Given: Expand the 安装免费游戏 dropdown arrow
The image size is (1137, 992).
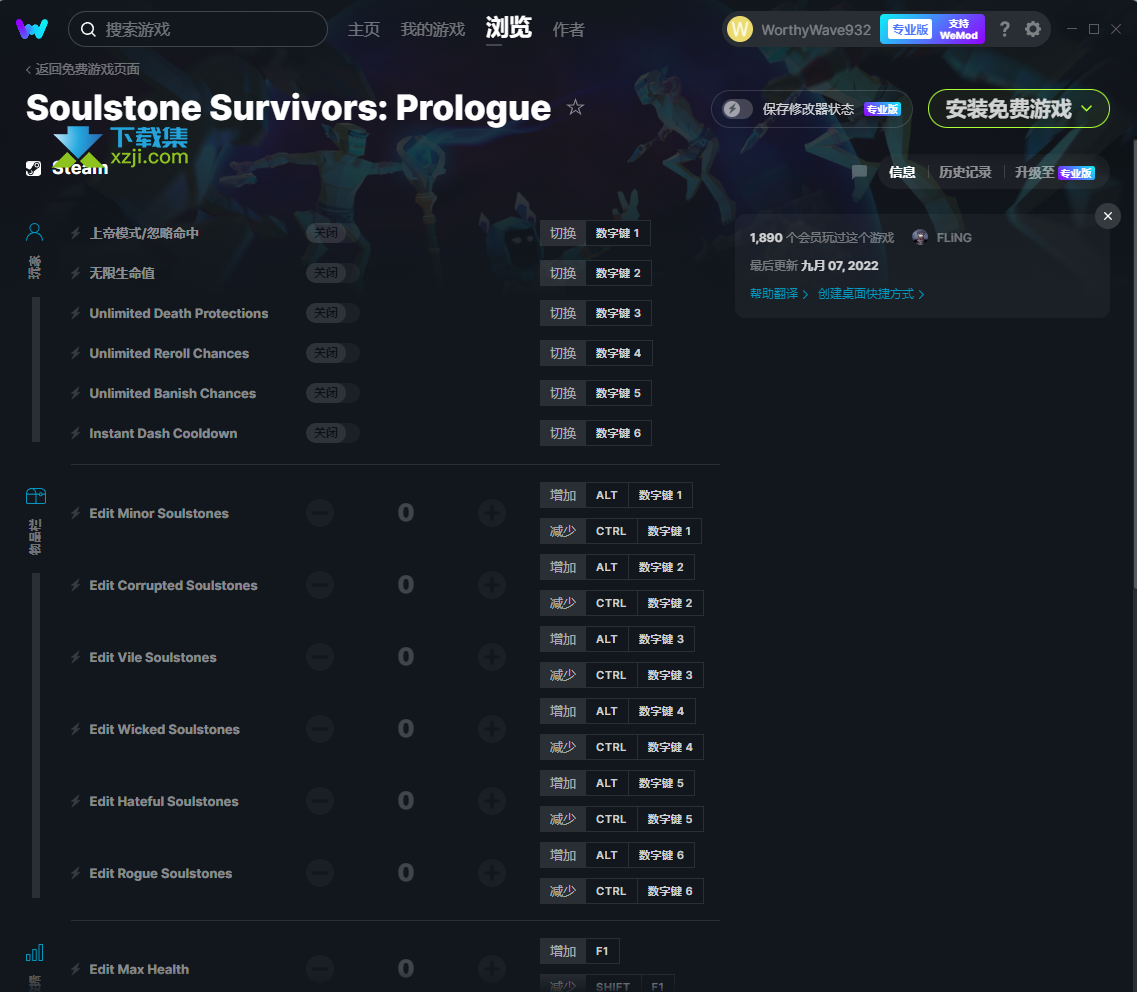Looking at the screenshot, I should coord(1086,108).
